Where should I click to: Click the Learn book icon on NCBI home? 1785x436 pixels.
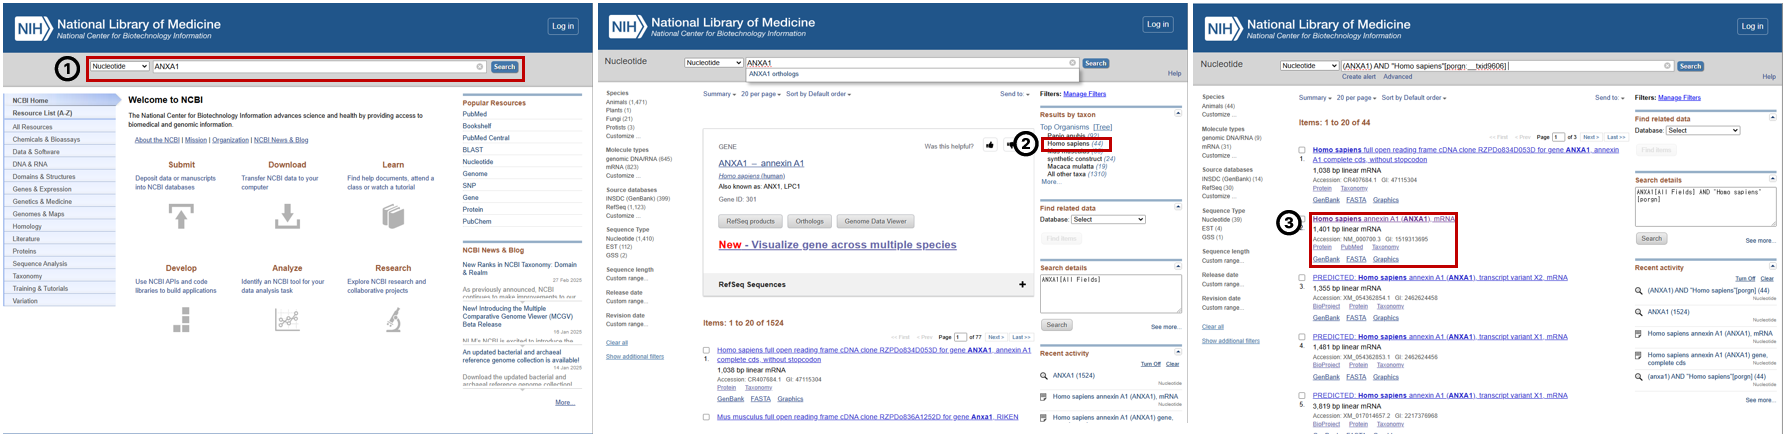(393, 216)
